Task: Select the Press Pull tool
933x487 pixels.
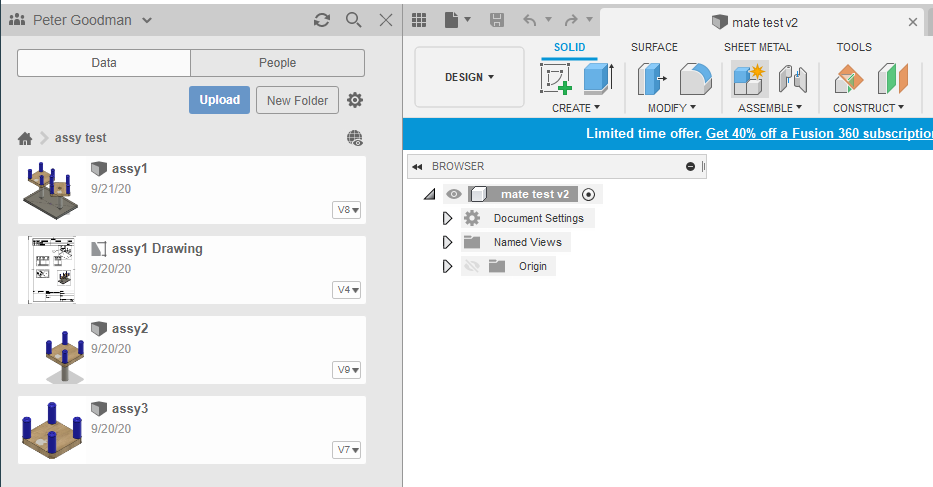Action: tap(652, 79)
